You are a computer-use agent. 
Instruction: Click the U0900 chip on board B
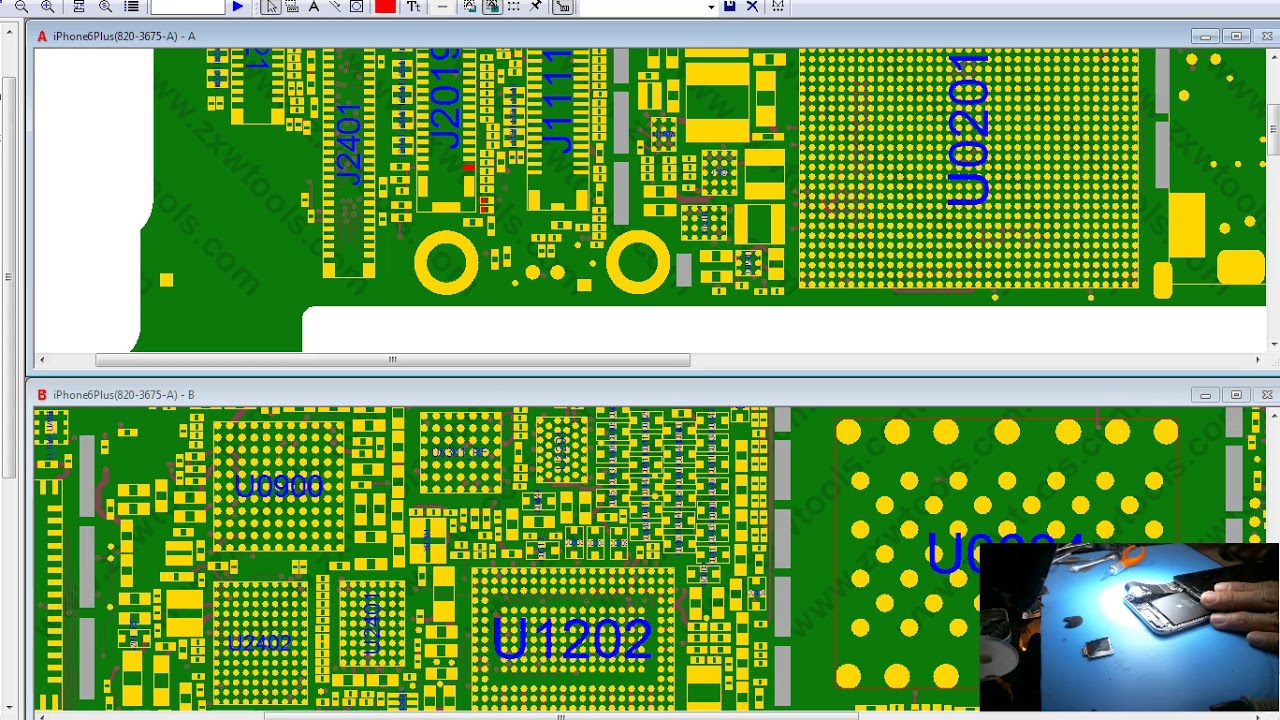(x=279, y=486)
